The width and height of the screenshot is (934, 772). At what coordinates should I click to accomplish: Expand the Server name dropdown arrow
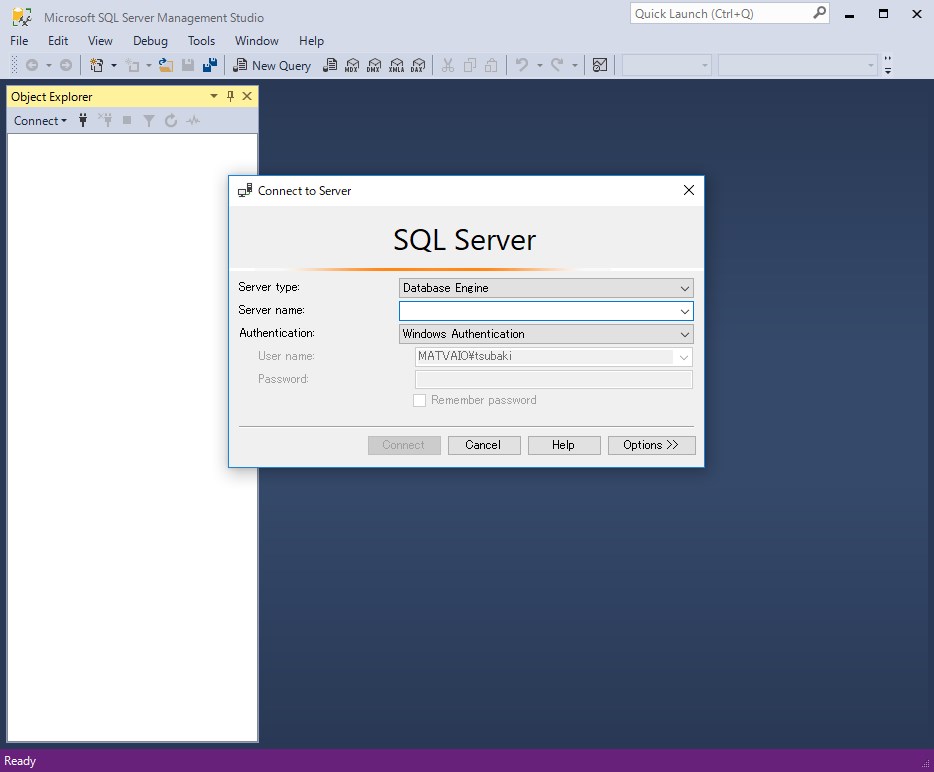click(686, 310)
